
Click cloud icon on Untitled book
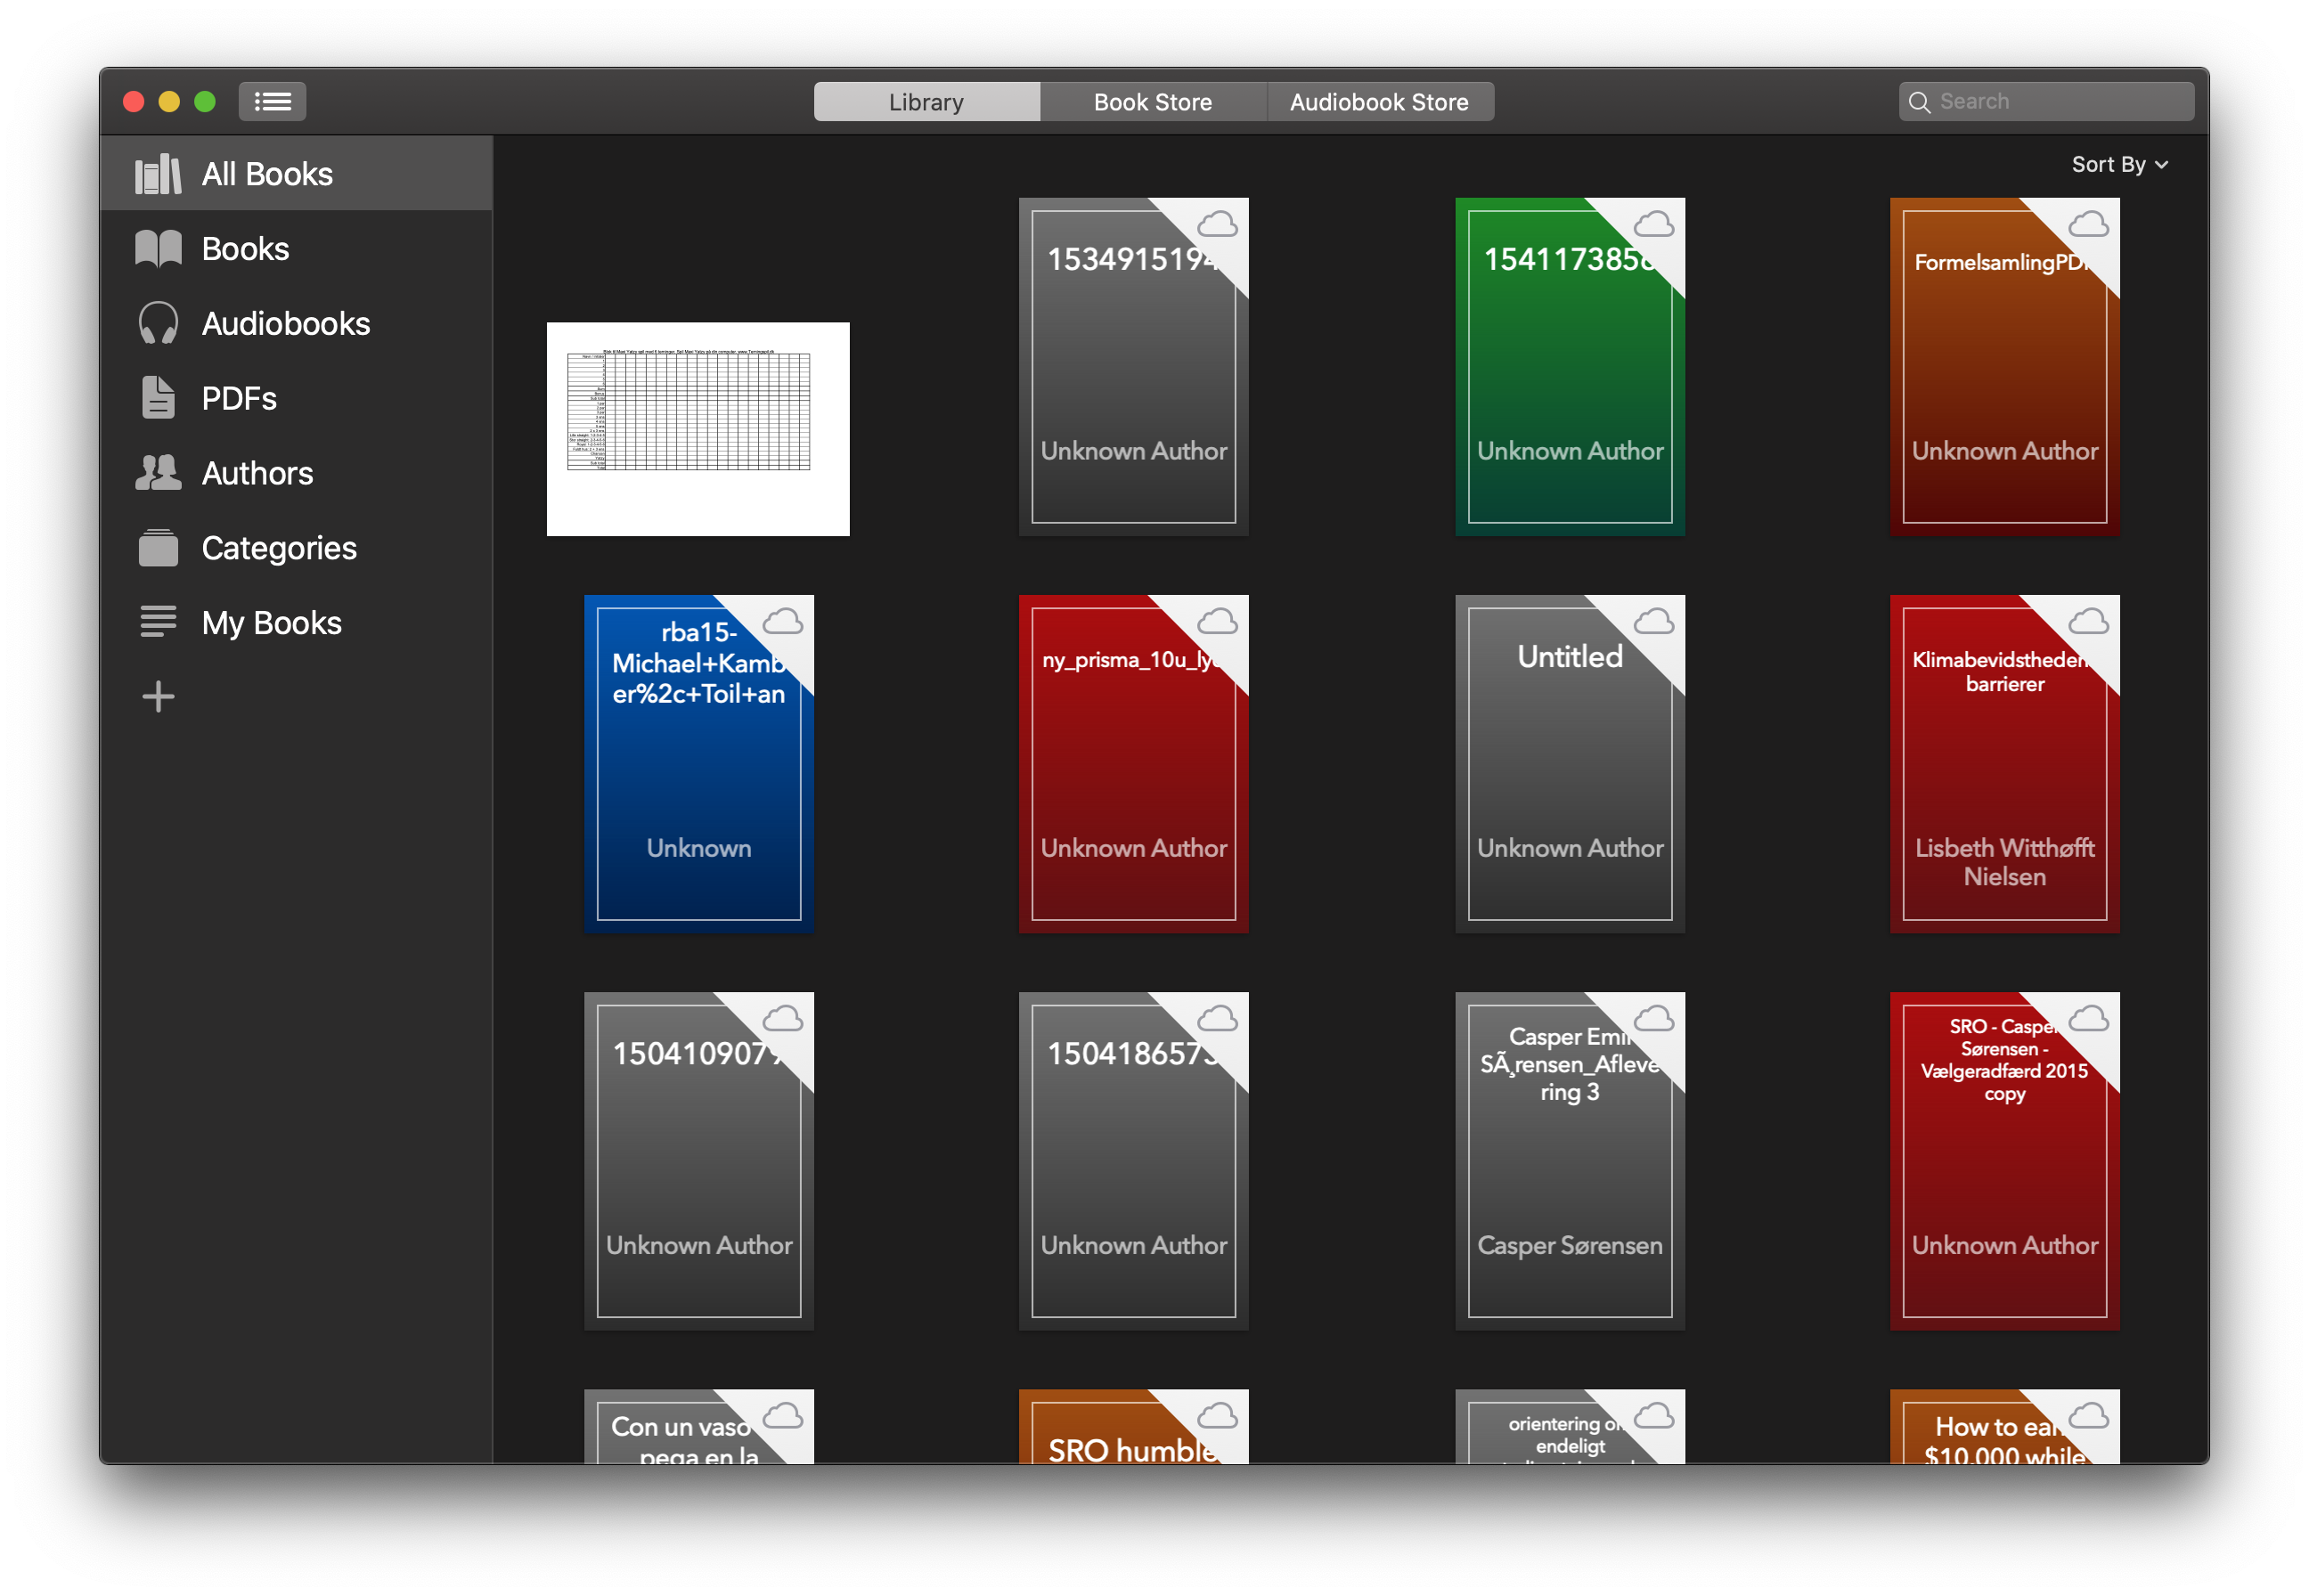(1653, 622)
